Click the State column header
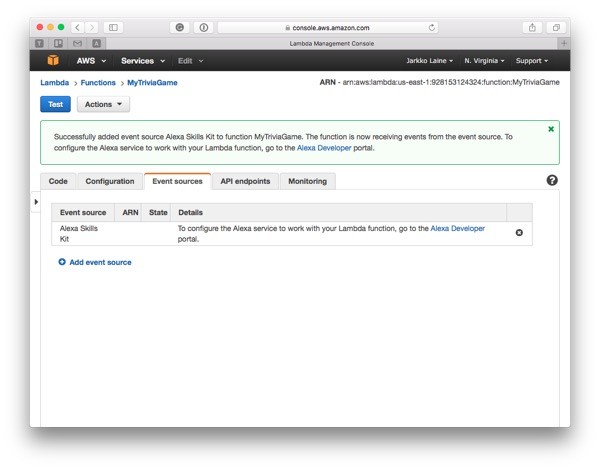Image resolution: width=600 pixels, height=470 pixels. [158, 212]
